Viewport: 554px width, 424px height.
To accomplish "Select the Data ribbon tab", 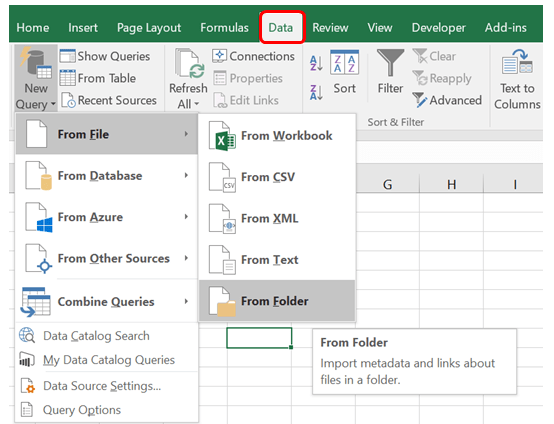I will pos(281,28).
